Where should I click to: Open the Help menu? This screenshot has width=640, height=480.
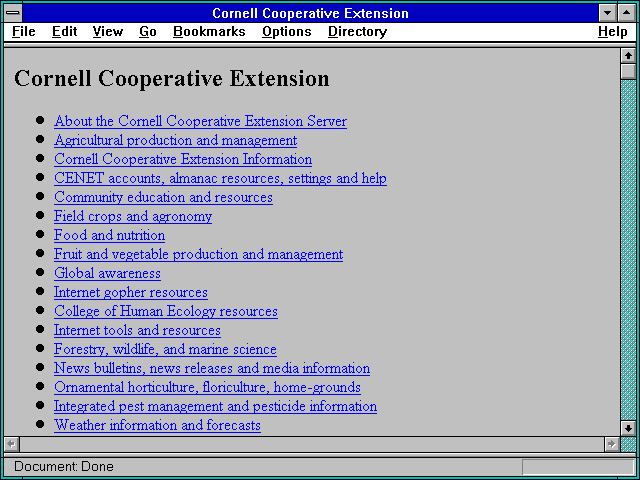click(x=613, y=31)
